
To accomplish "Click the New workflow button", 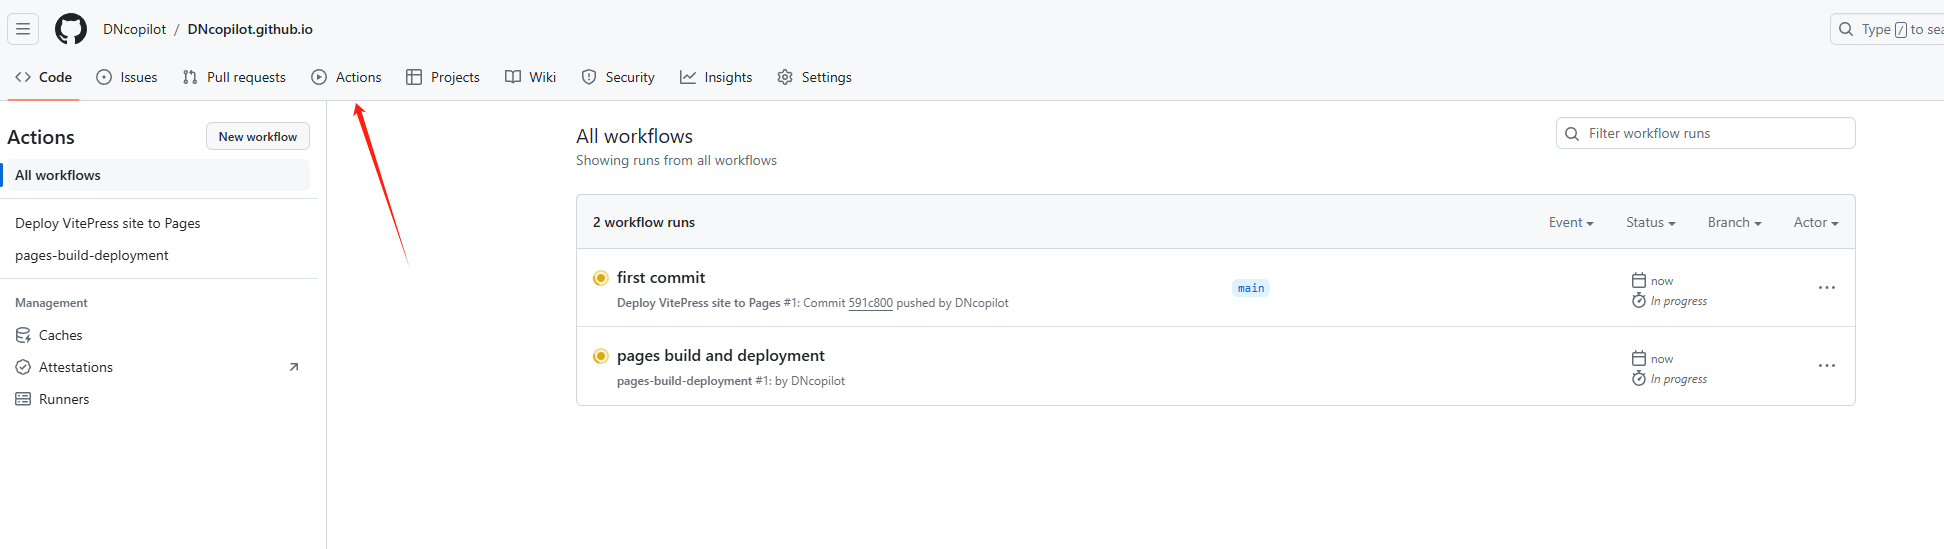I will click(x=258, y=136).
